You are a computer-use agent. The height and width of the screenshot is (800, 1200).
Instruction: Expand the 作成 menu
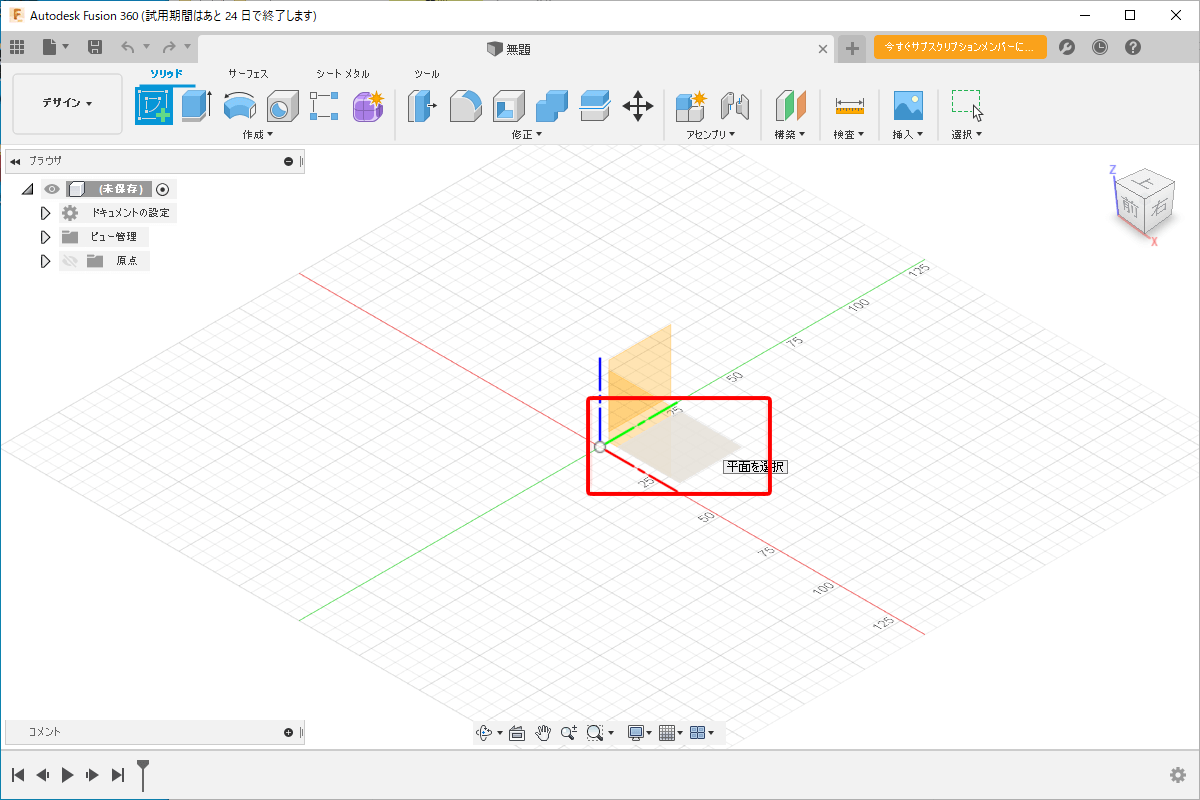257,134
